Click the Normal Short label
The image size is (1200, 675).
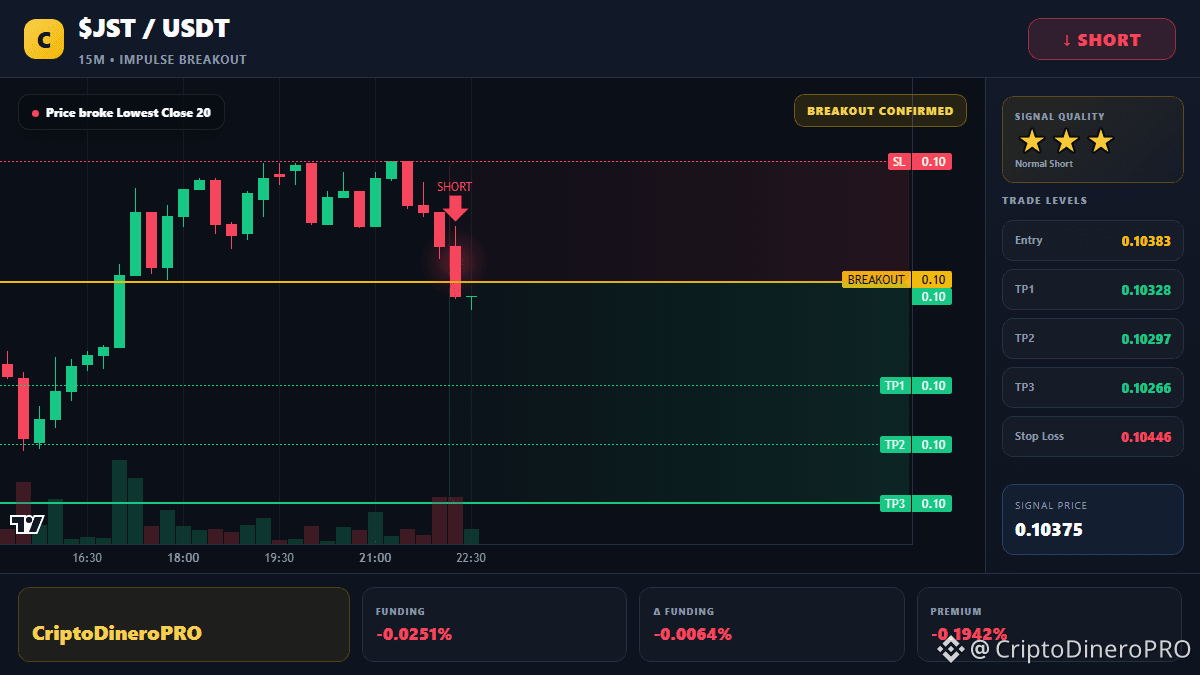click(1044, 164)
